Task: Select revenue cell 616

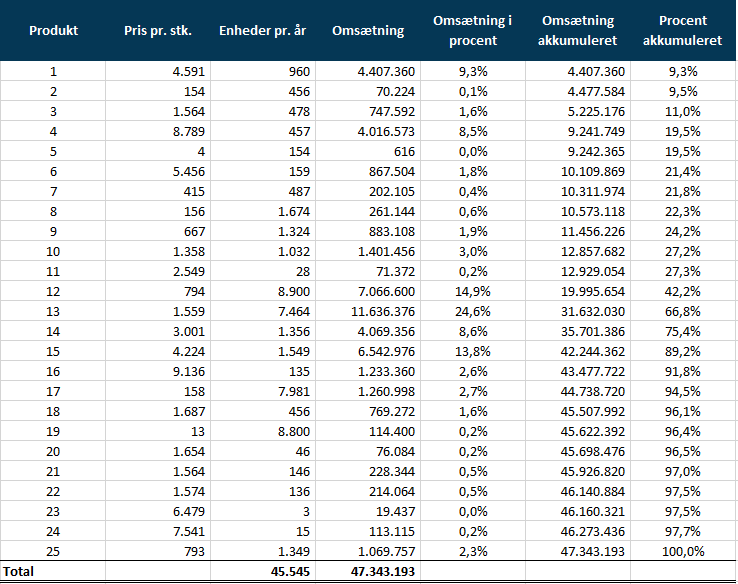Action: point(405,152)
